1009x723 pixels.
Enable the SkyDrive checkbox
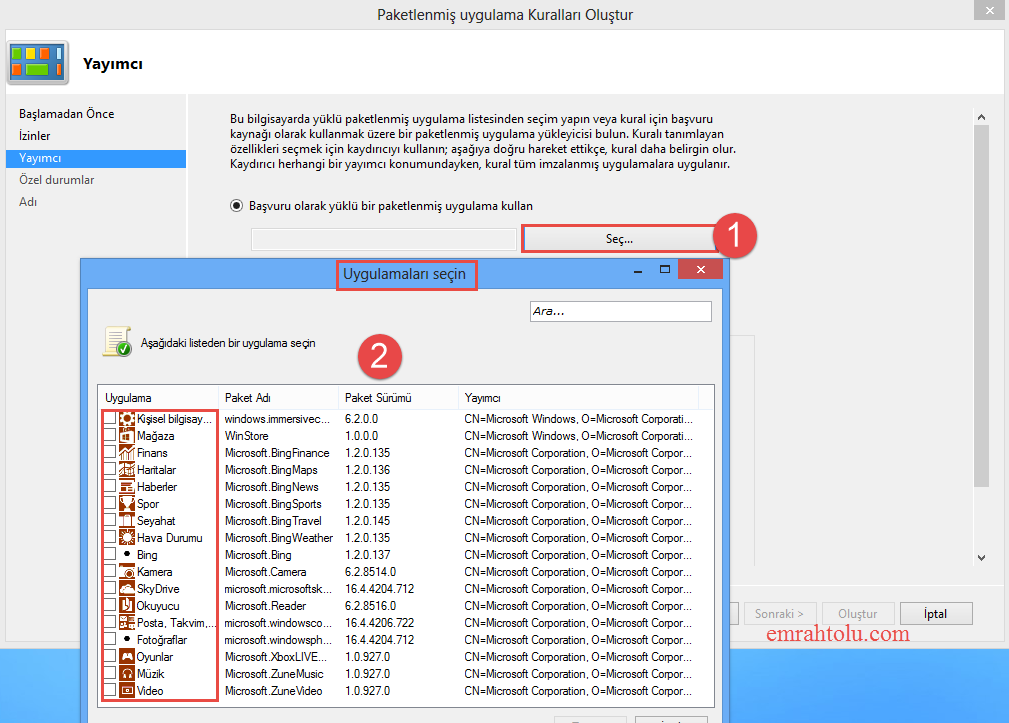pos(109,588)
